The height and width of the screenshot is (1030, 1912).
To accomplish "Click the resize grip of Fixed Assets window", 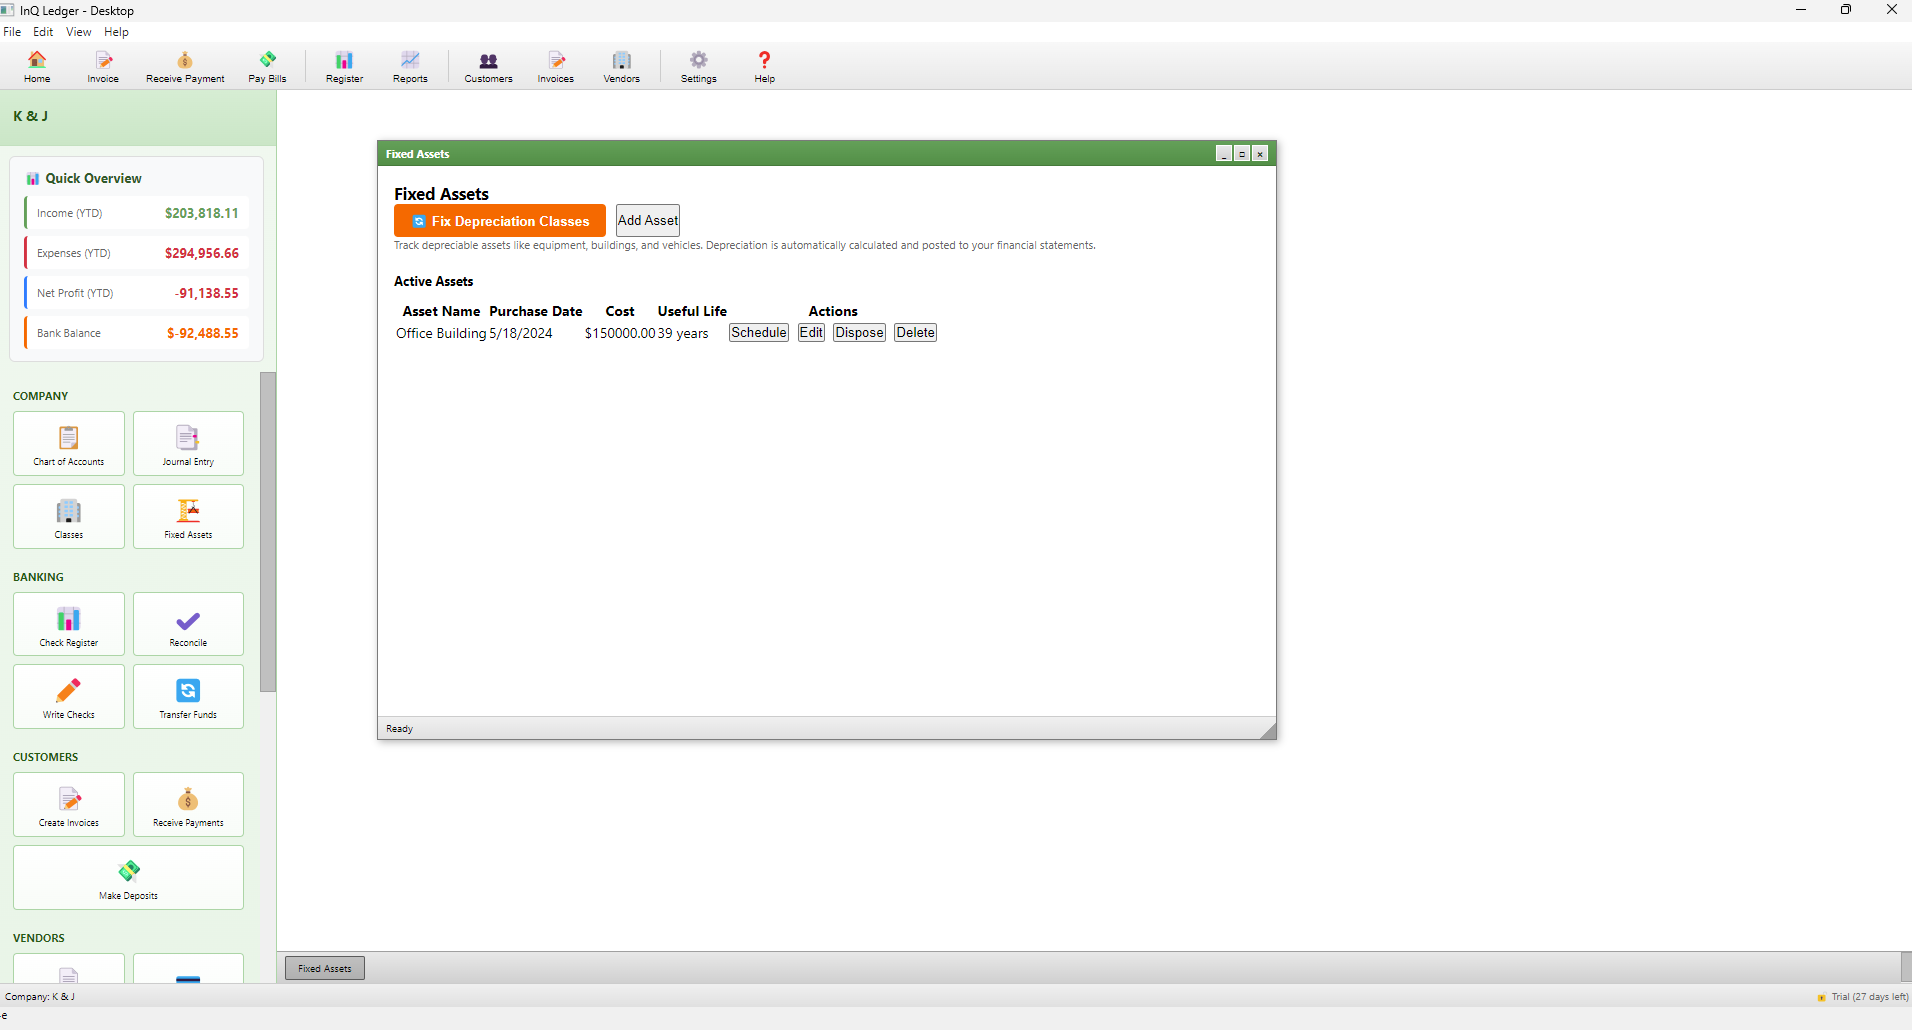I will tap(1268, 731).
